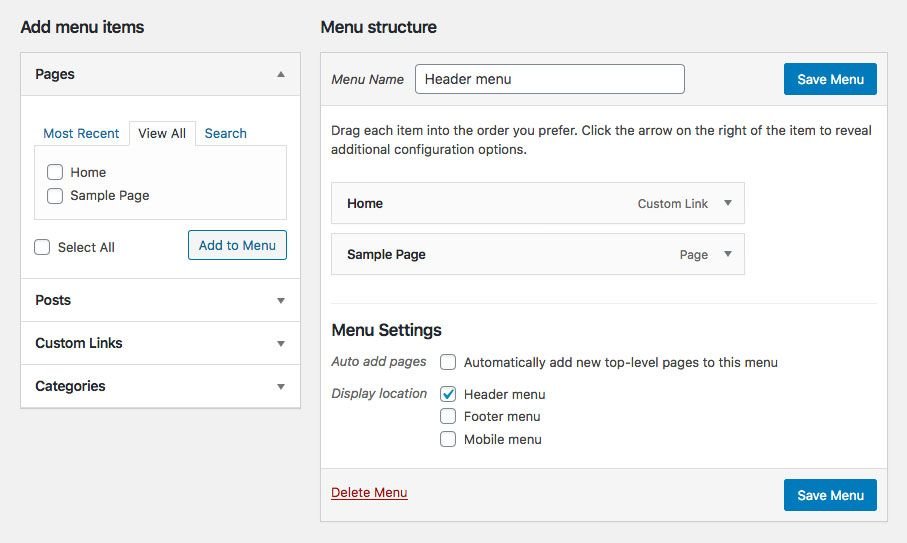This screenshot has width=907, height=543.
Task: Collapse the Pages panel arrow
Action: pyautogui.click(x=281, y=74)
